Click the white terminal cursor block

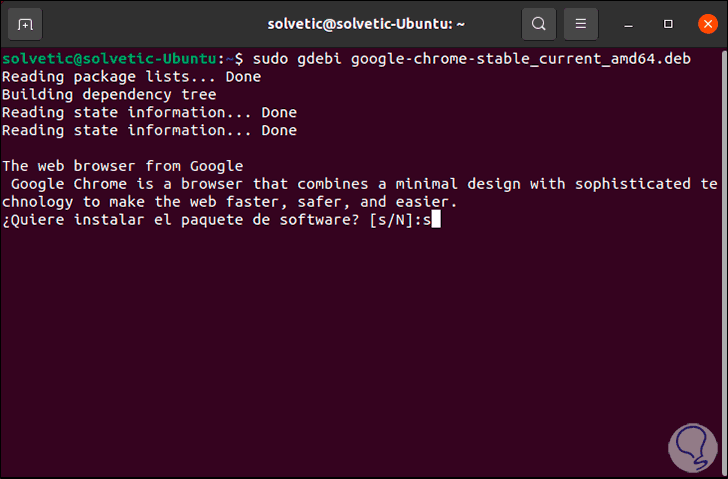coord(434,220)
